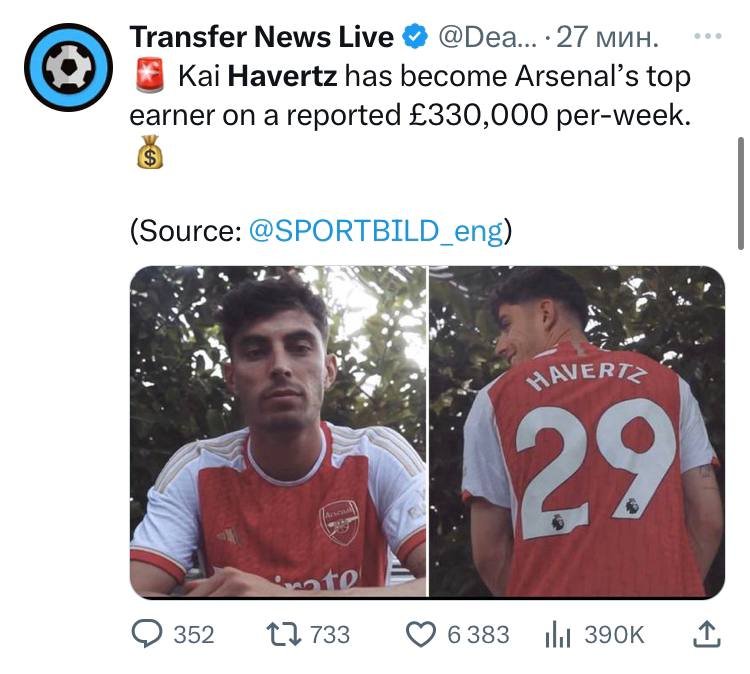
Task: Click the 733 reposts count
Action: [331, 634]
